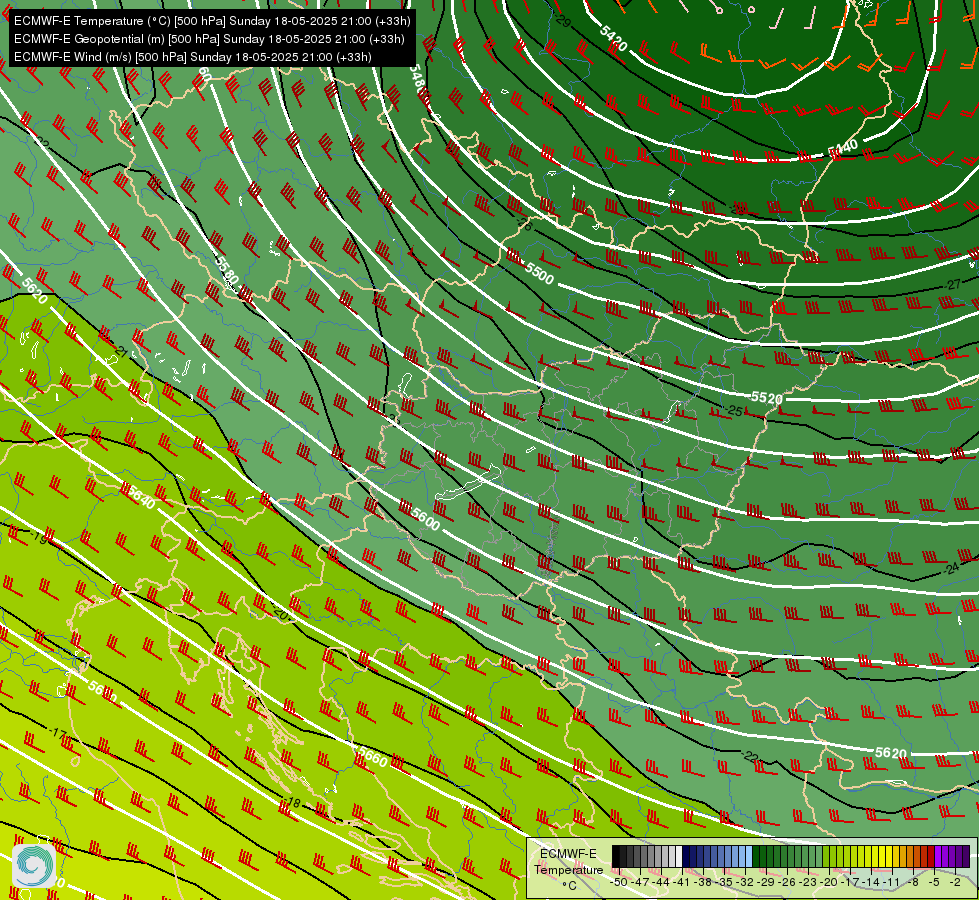Click the legend tick label '-29'
The image size is (979, 900).
click(766, 882)
